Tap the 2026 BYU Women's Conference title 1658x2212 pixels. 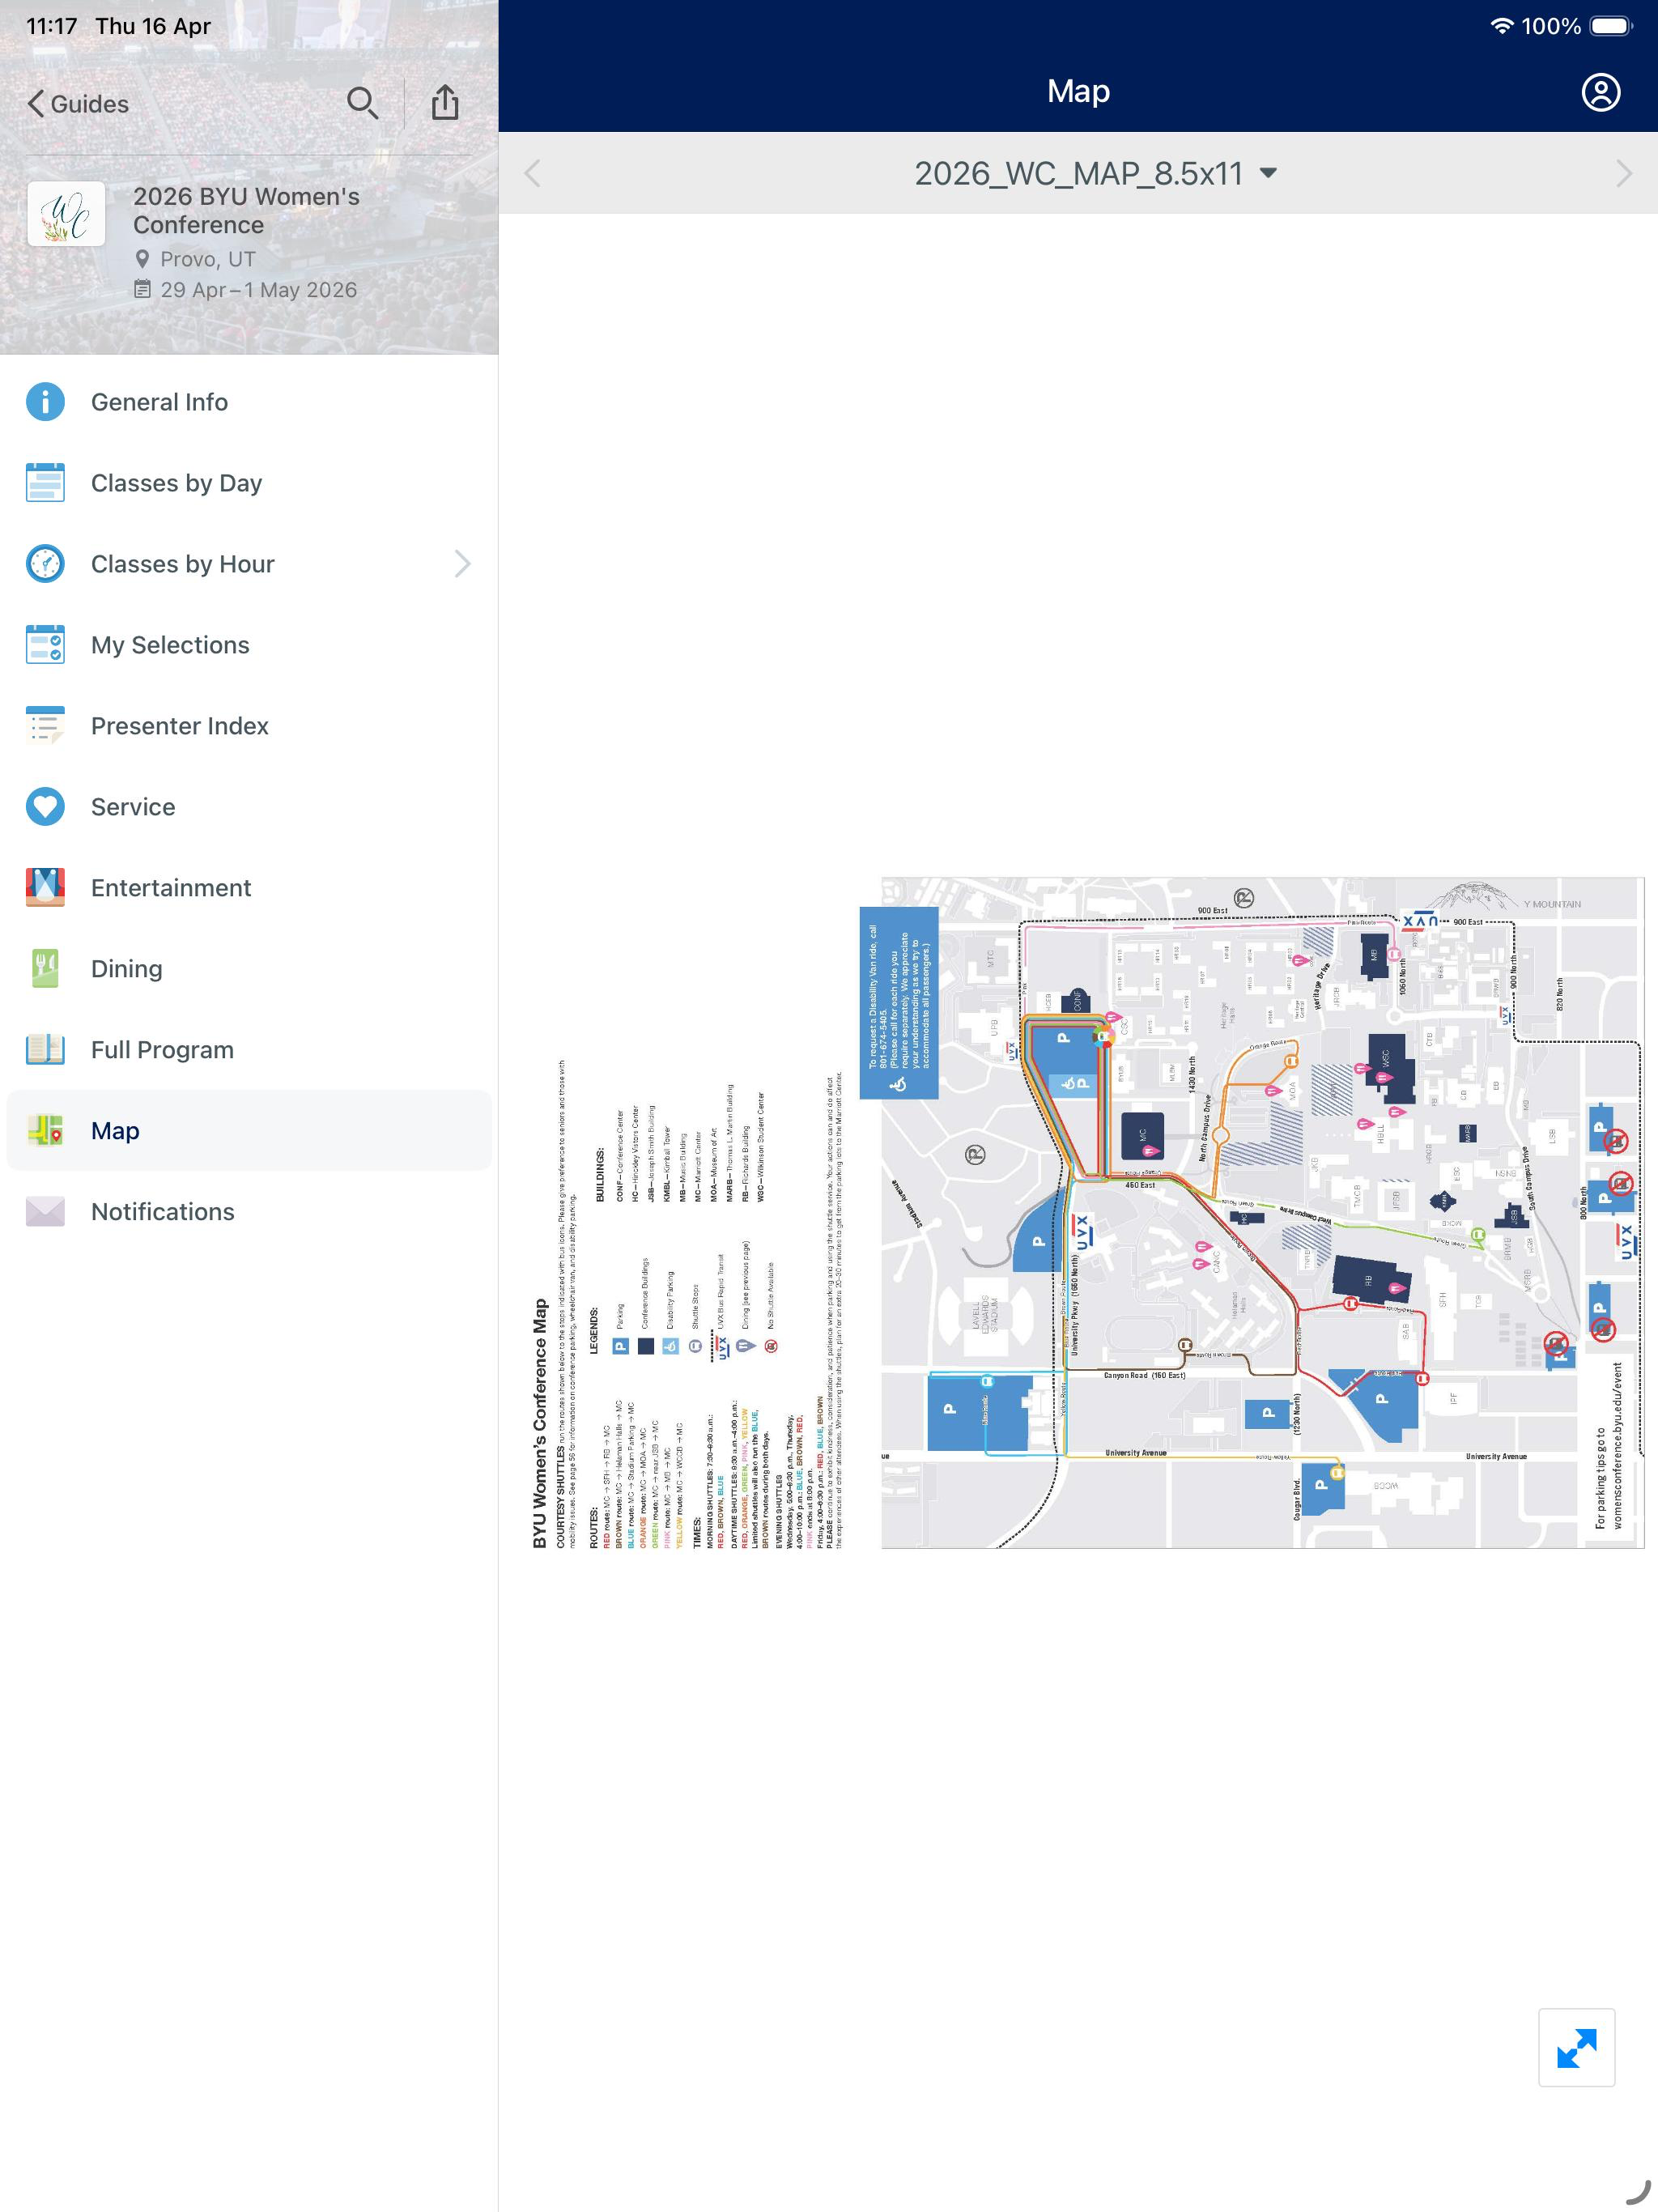tap(246, 211)
